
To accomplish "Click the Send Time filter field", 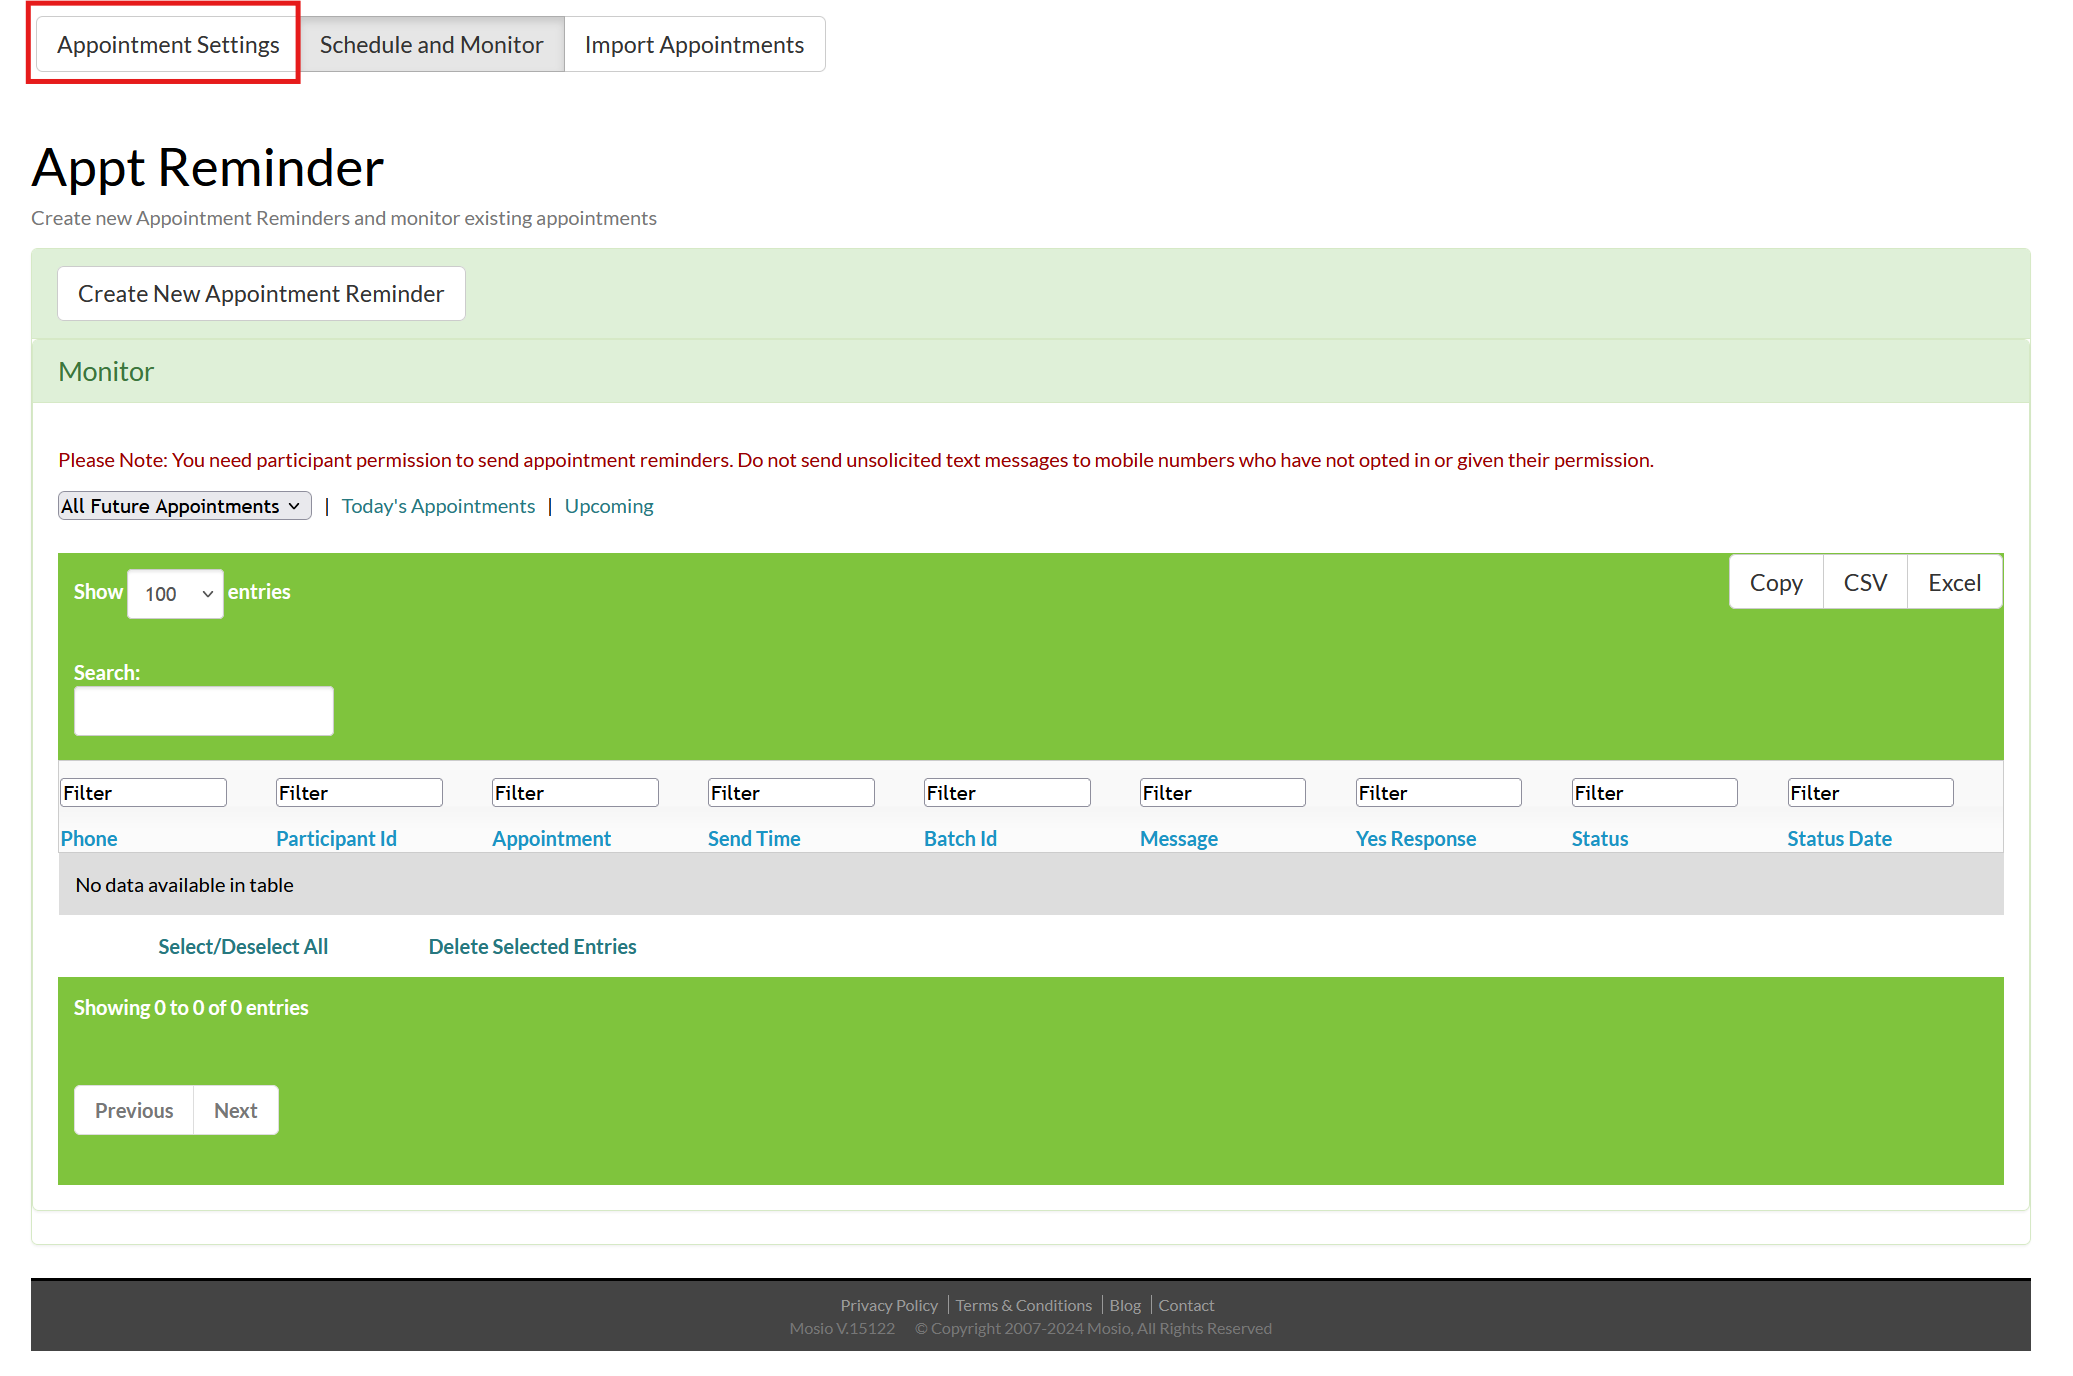I will [792, 793].
